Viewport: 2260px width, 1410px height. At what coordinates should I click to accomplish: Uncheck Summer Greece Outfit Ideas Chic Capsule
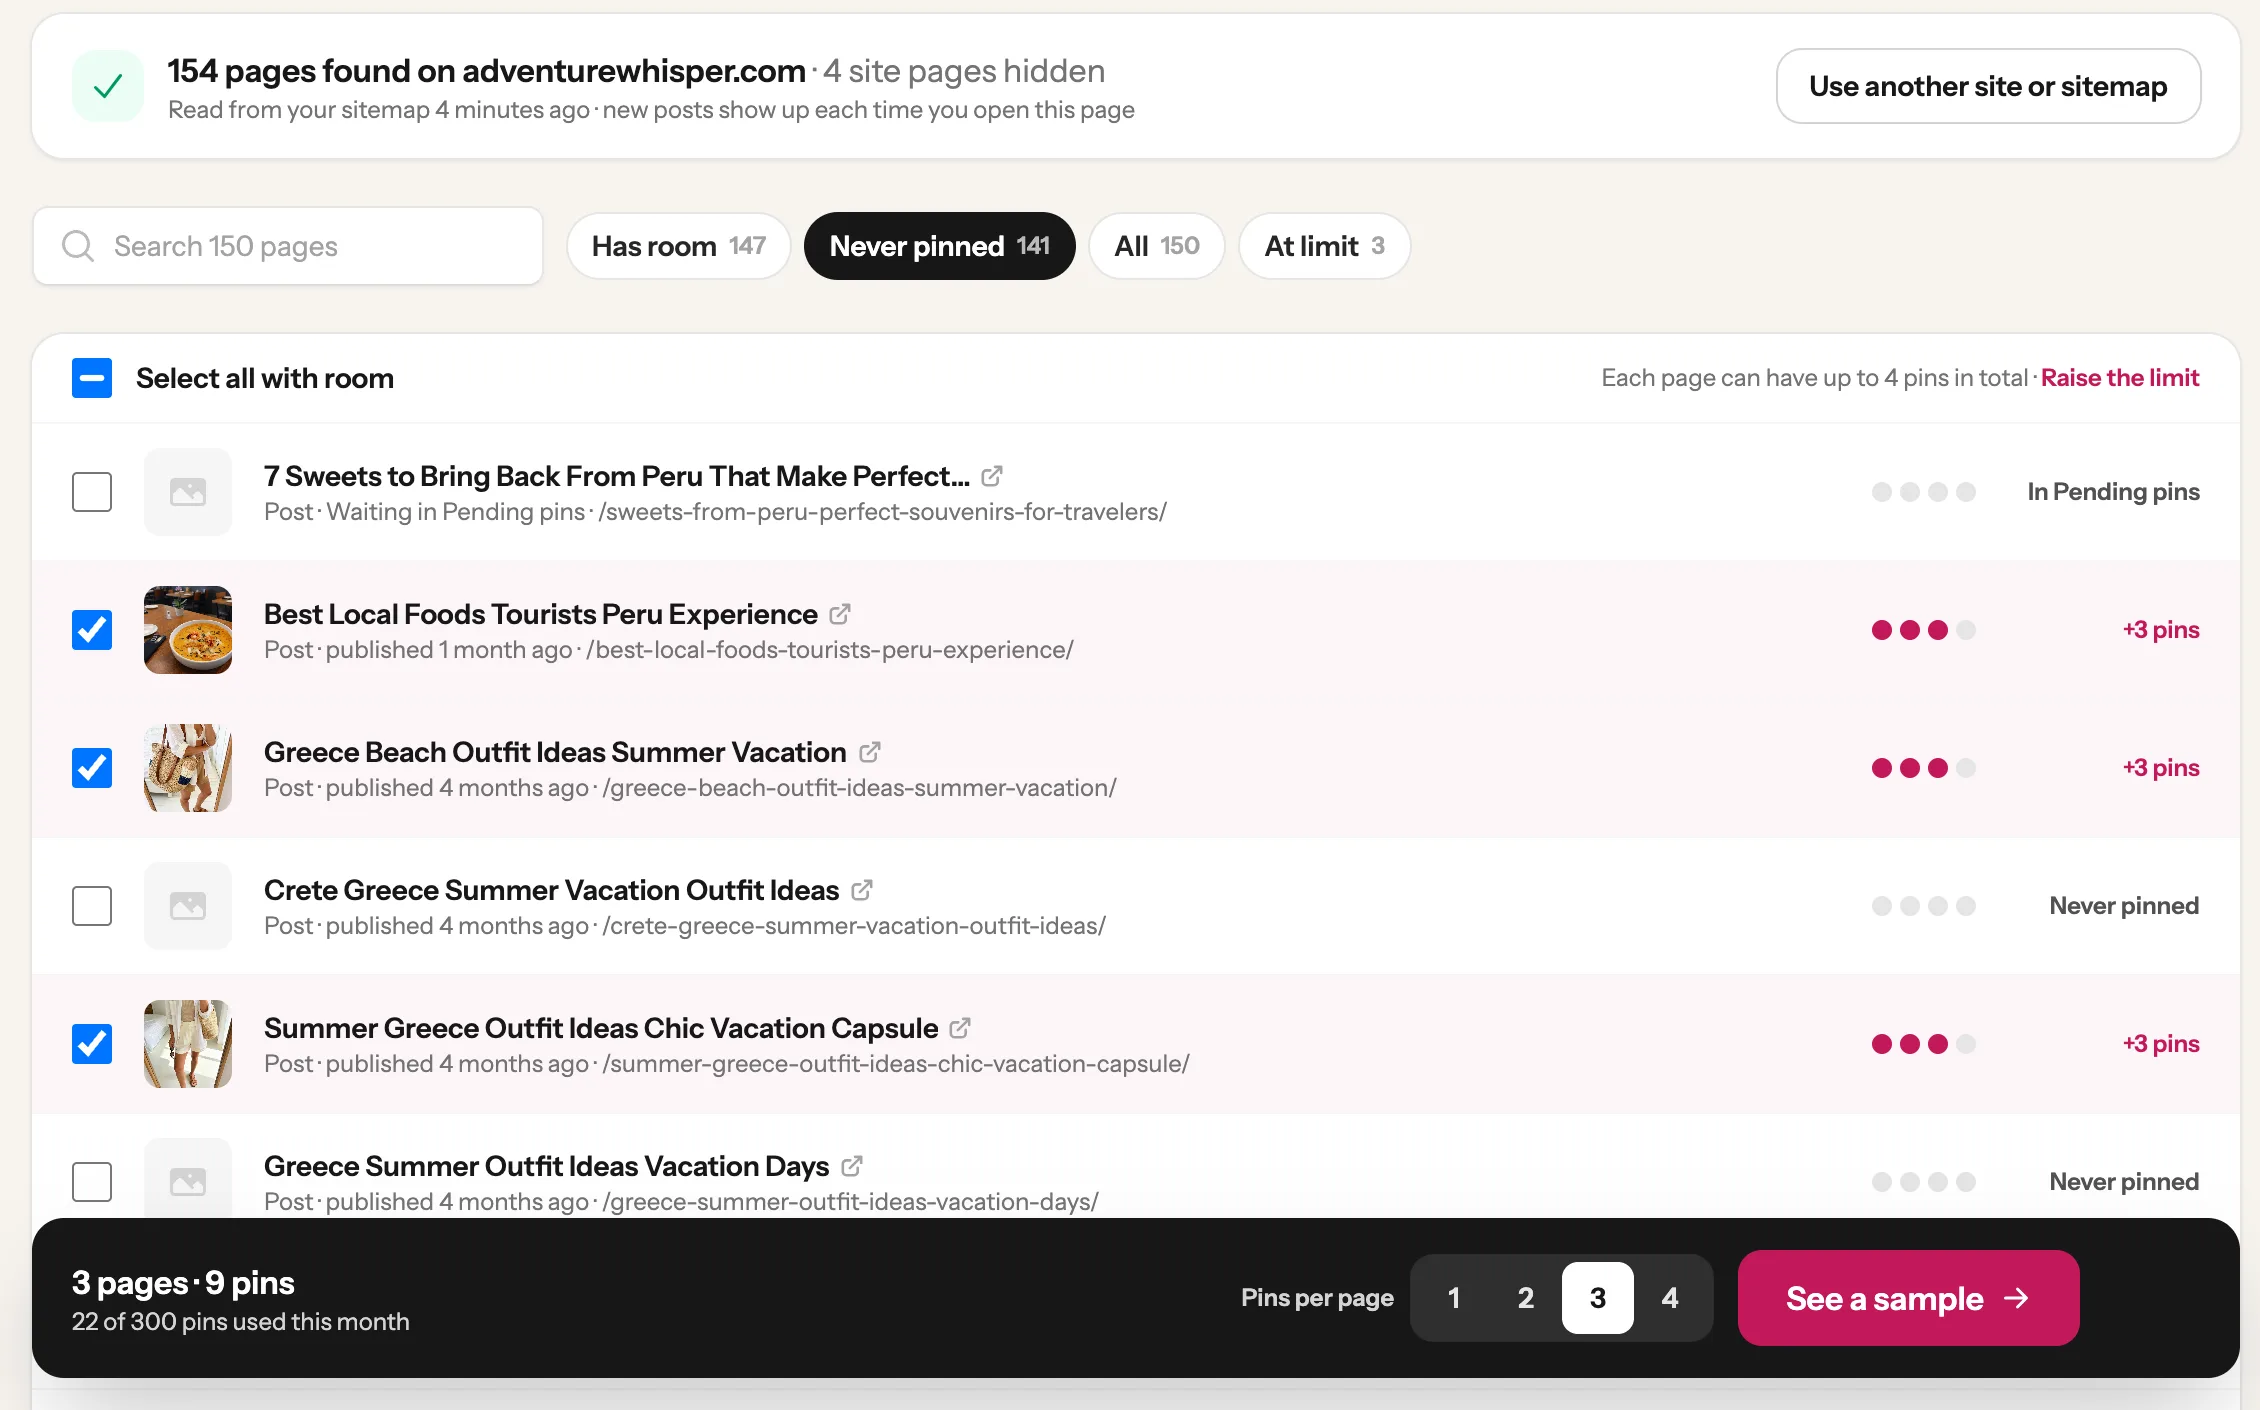92,1044
